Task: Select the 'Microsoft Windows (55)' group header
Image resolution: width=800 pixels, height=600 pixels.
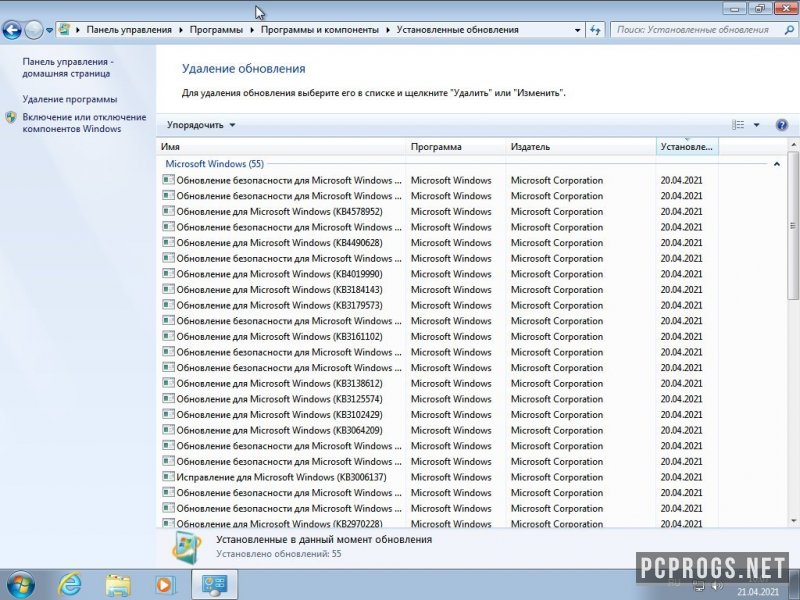Action: (214, 164)
